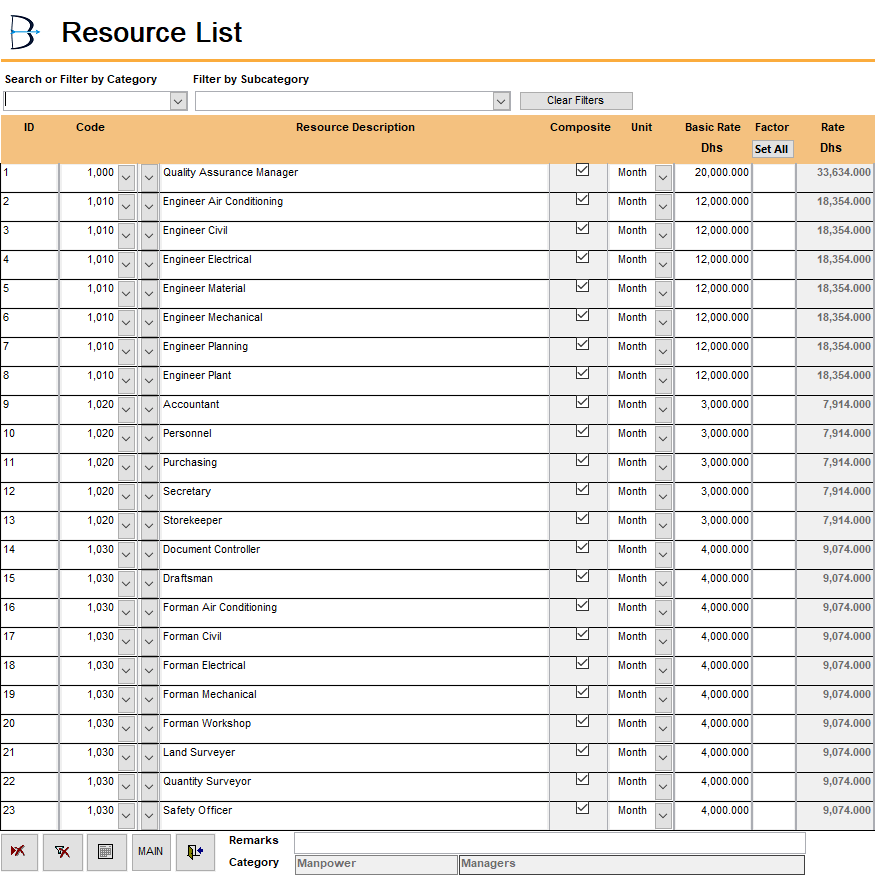This screenshot has width=877, height=877.
Task: Open the Filter by Subcategory dropdown
Action: pyautogui.click(x=501, y=101)
